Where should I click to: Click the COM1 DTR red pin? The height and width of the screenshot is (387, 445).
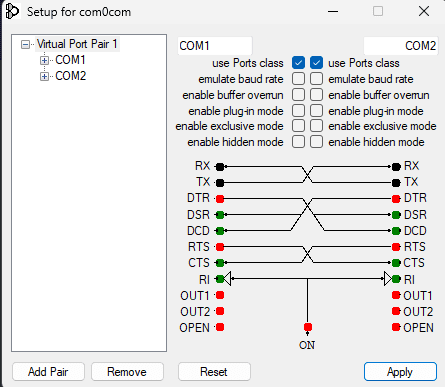point(220,199)
